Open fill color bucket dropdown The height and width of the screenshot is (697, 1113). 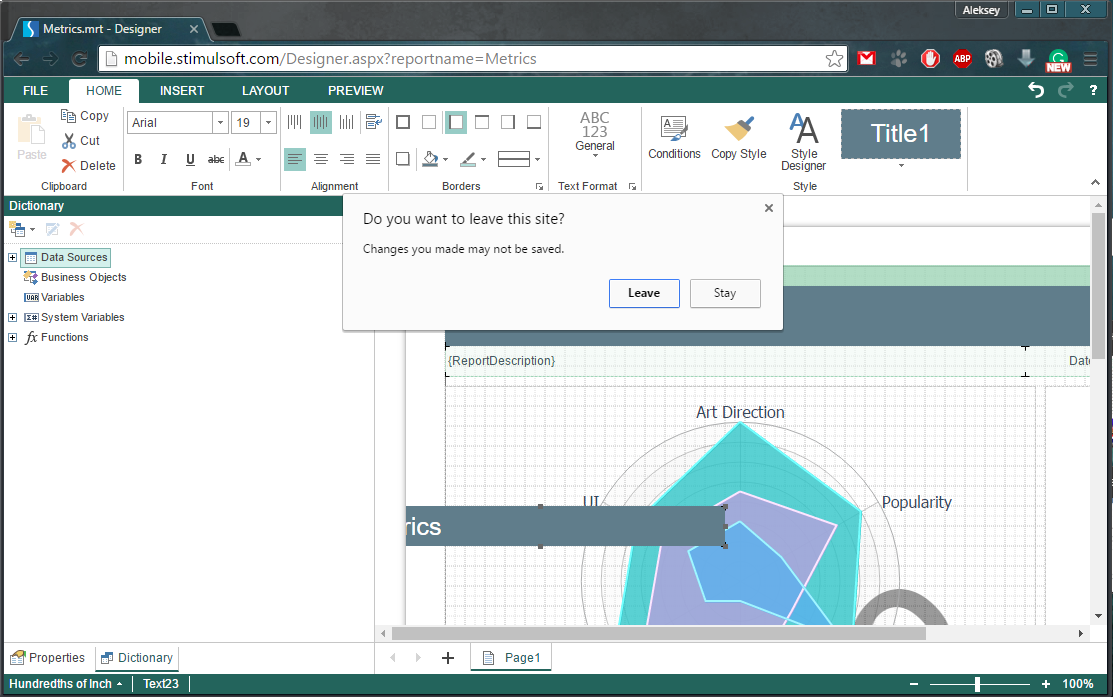pyautogui.click(x=445, y=159)
